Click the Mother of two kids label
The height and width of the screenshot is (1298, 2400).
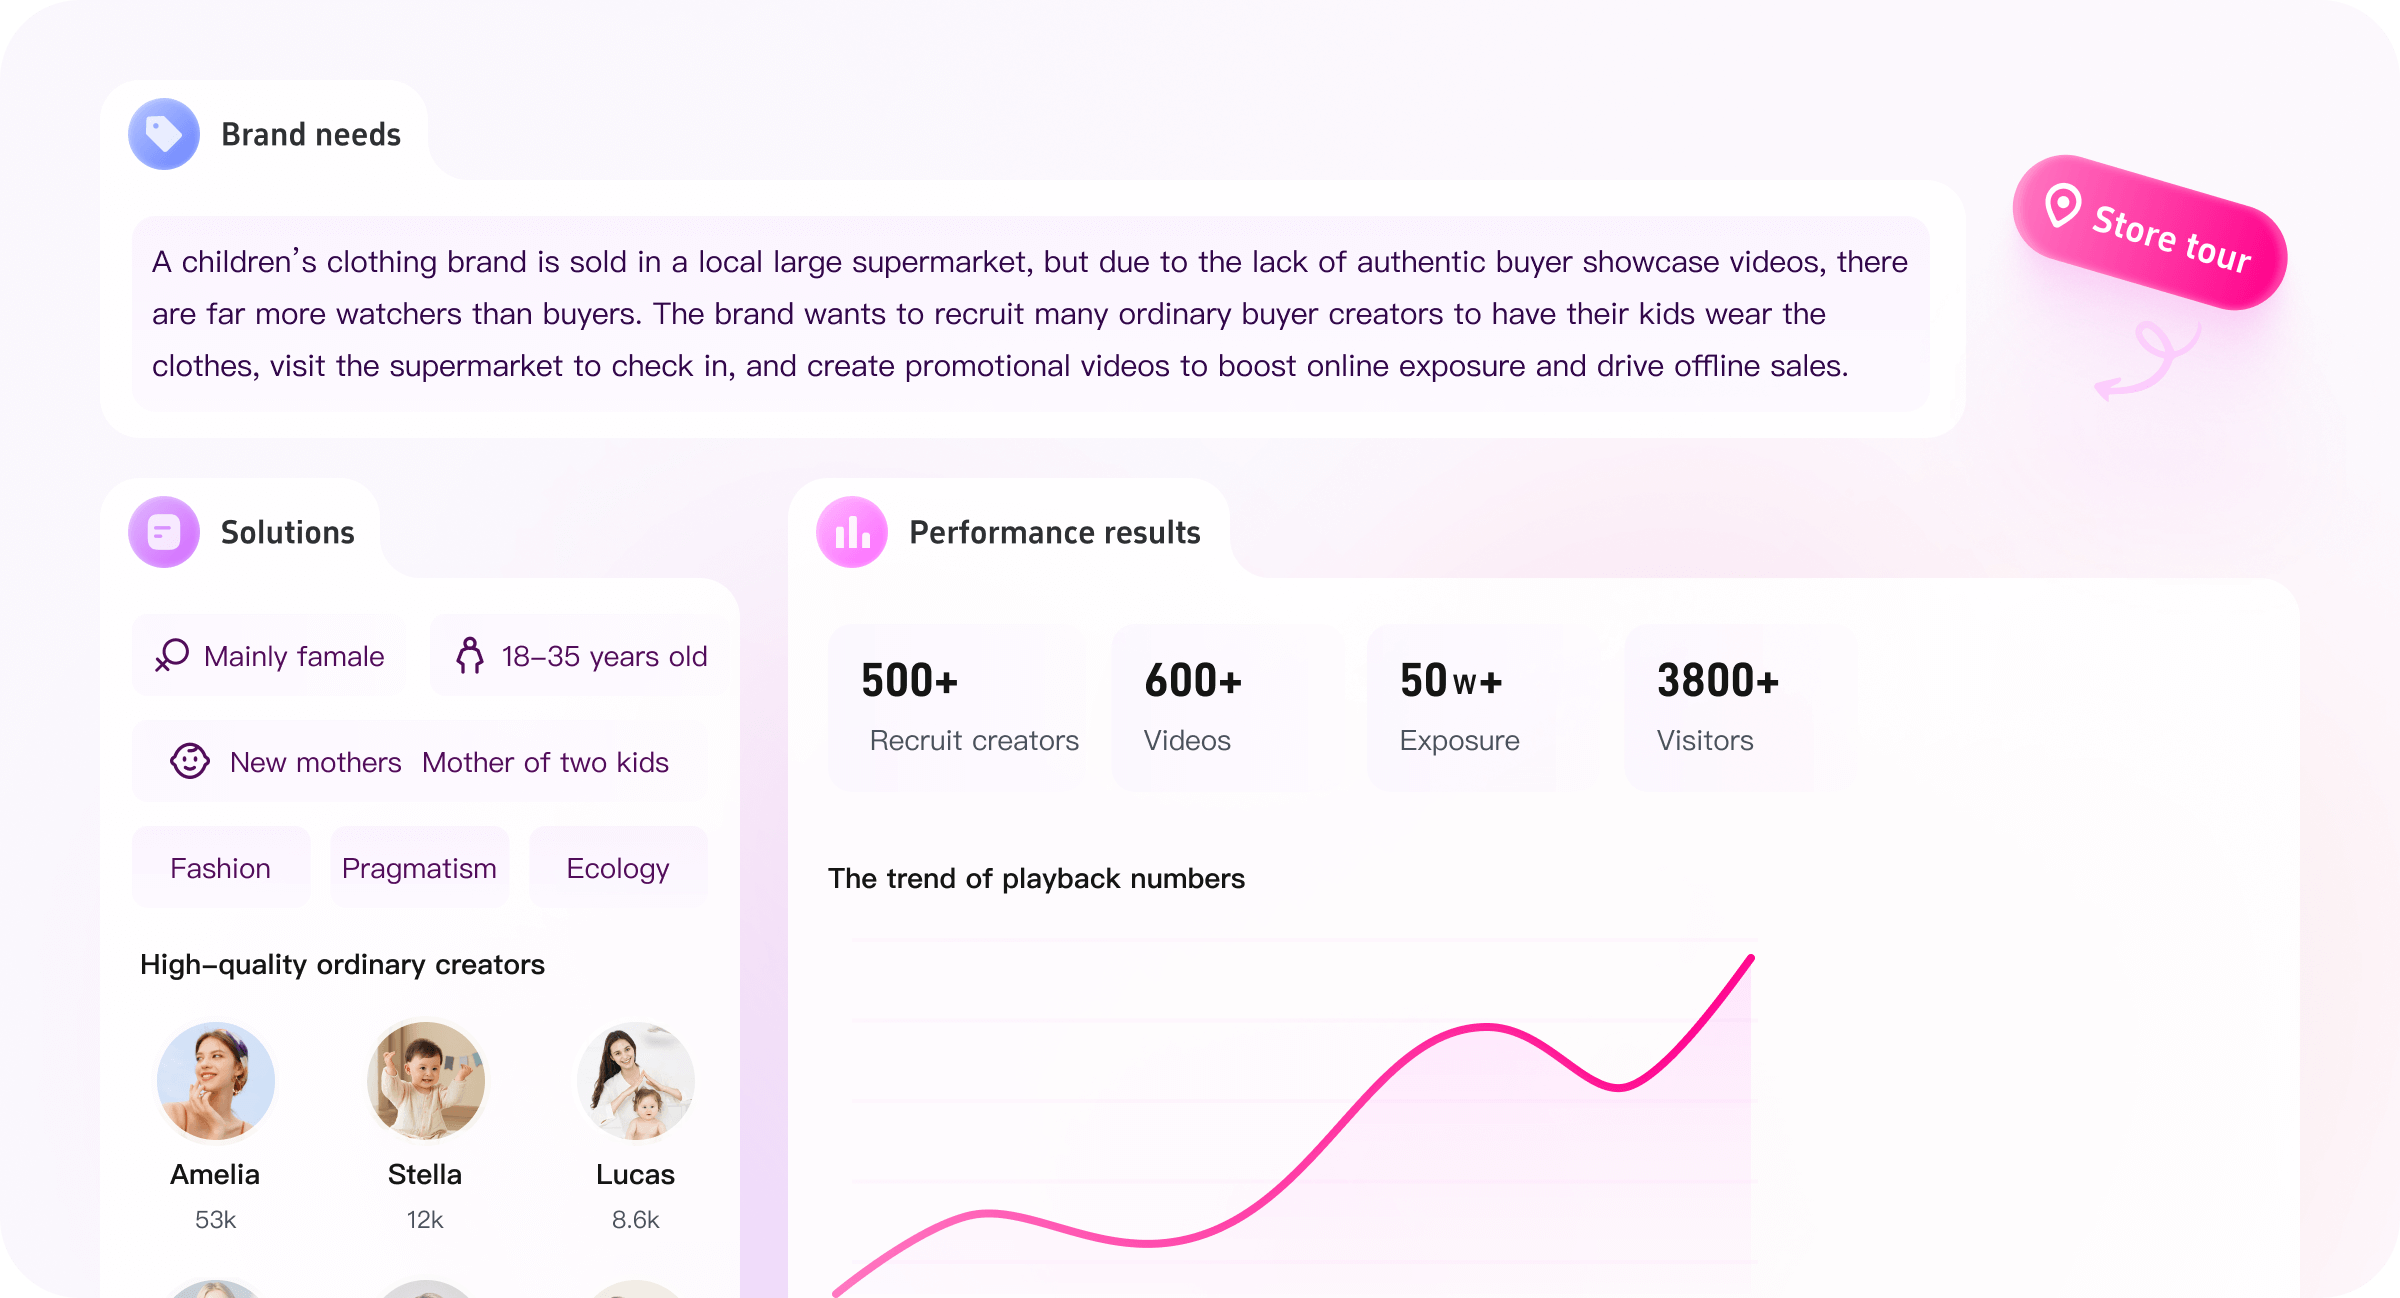[545, 762]
